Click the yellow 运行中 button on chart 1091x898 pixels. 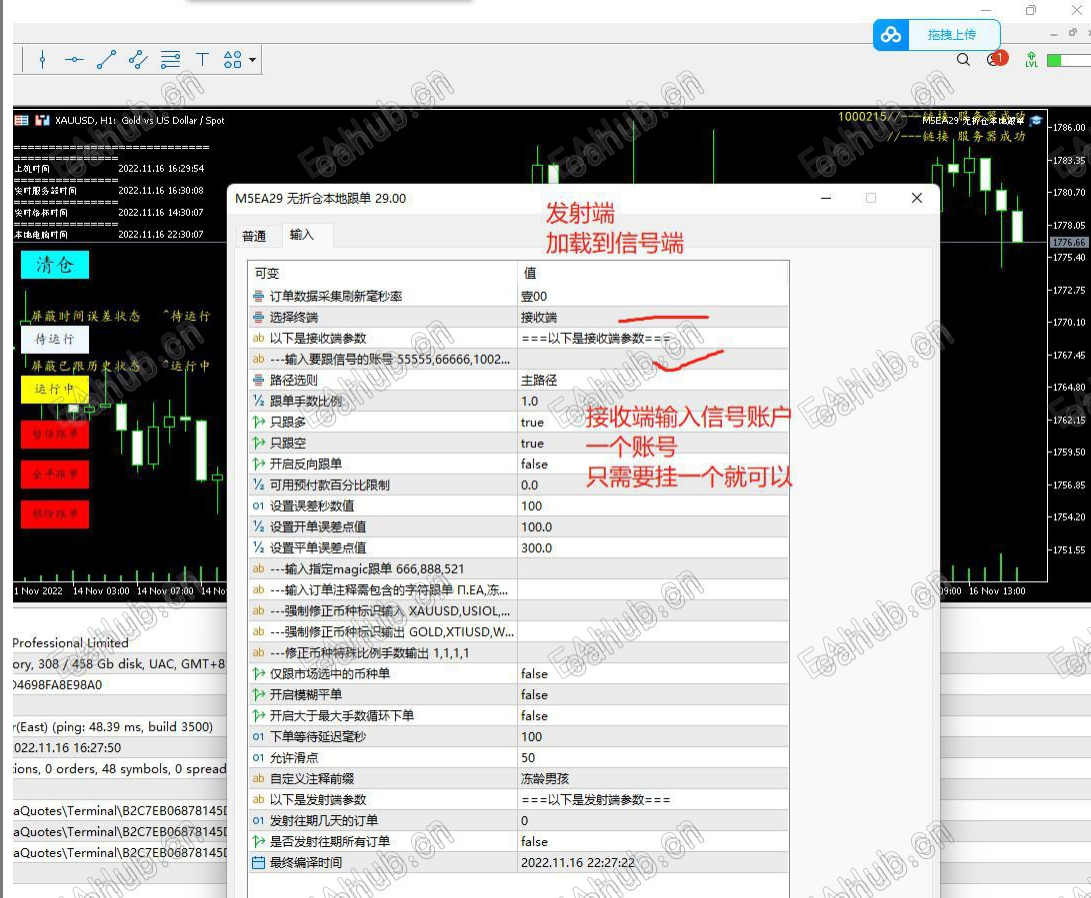click(55, 389)
